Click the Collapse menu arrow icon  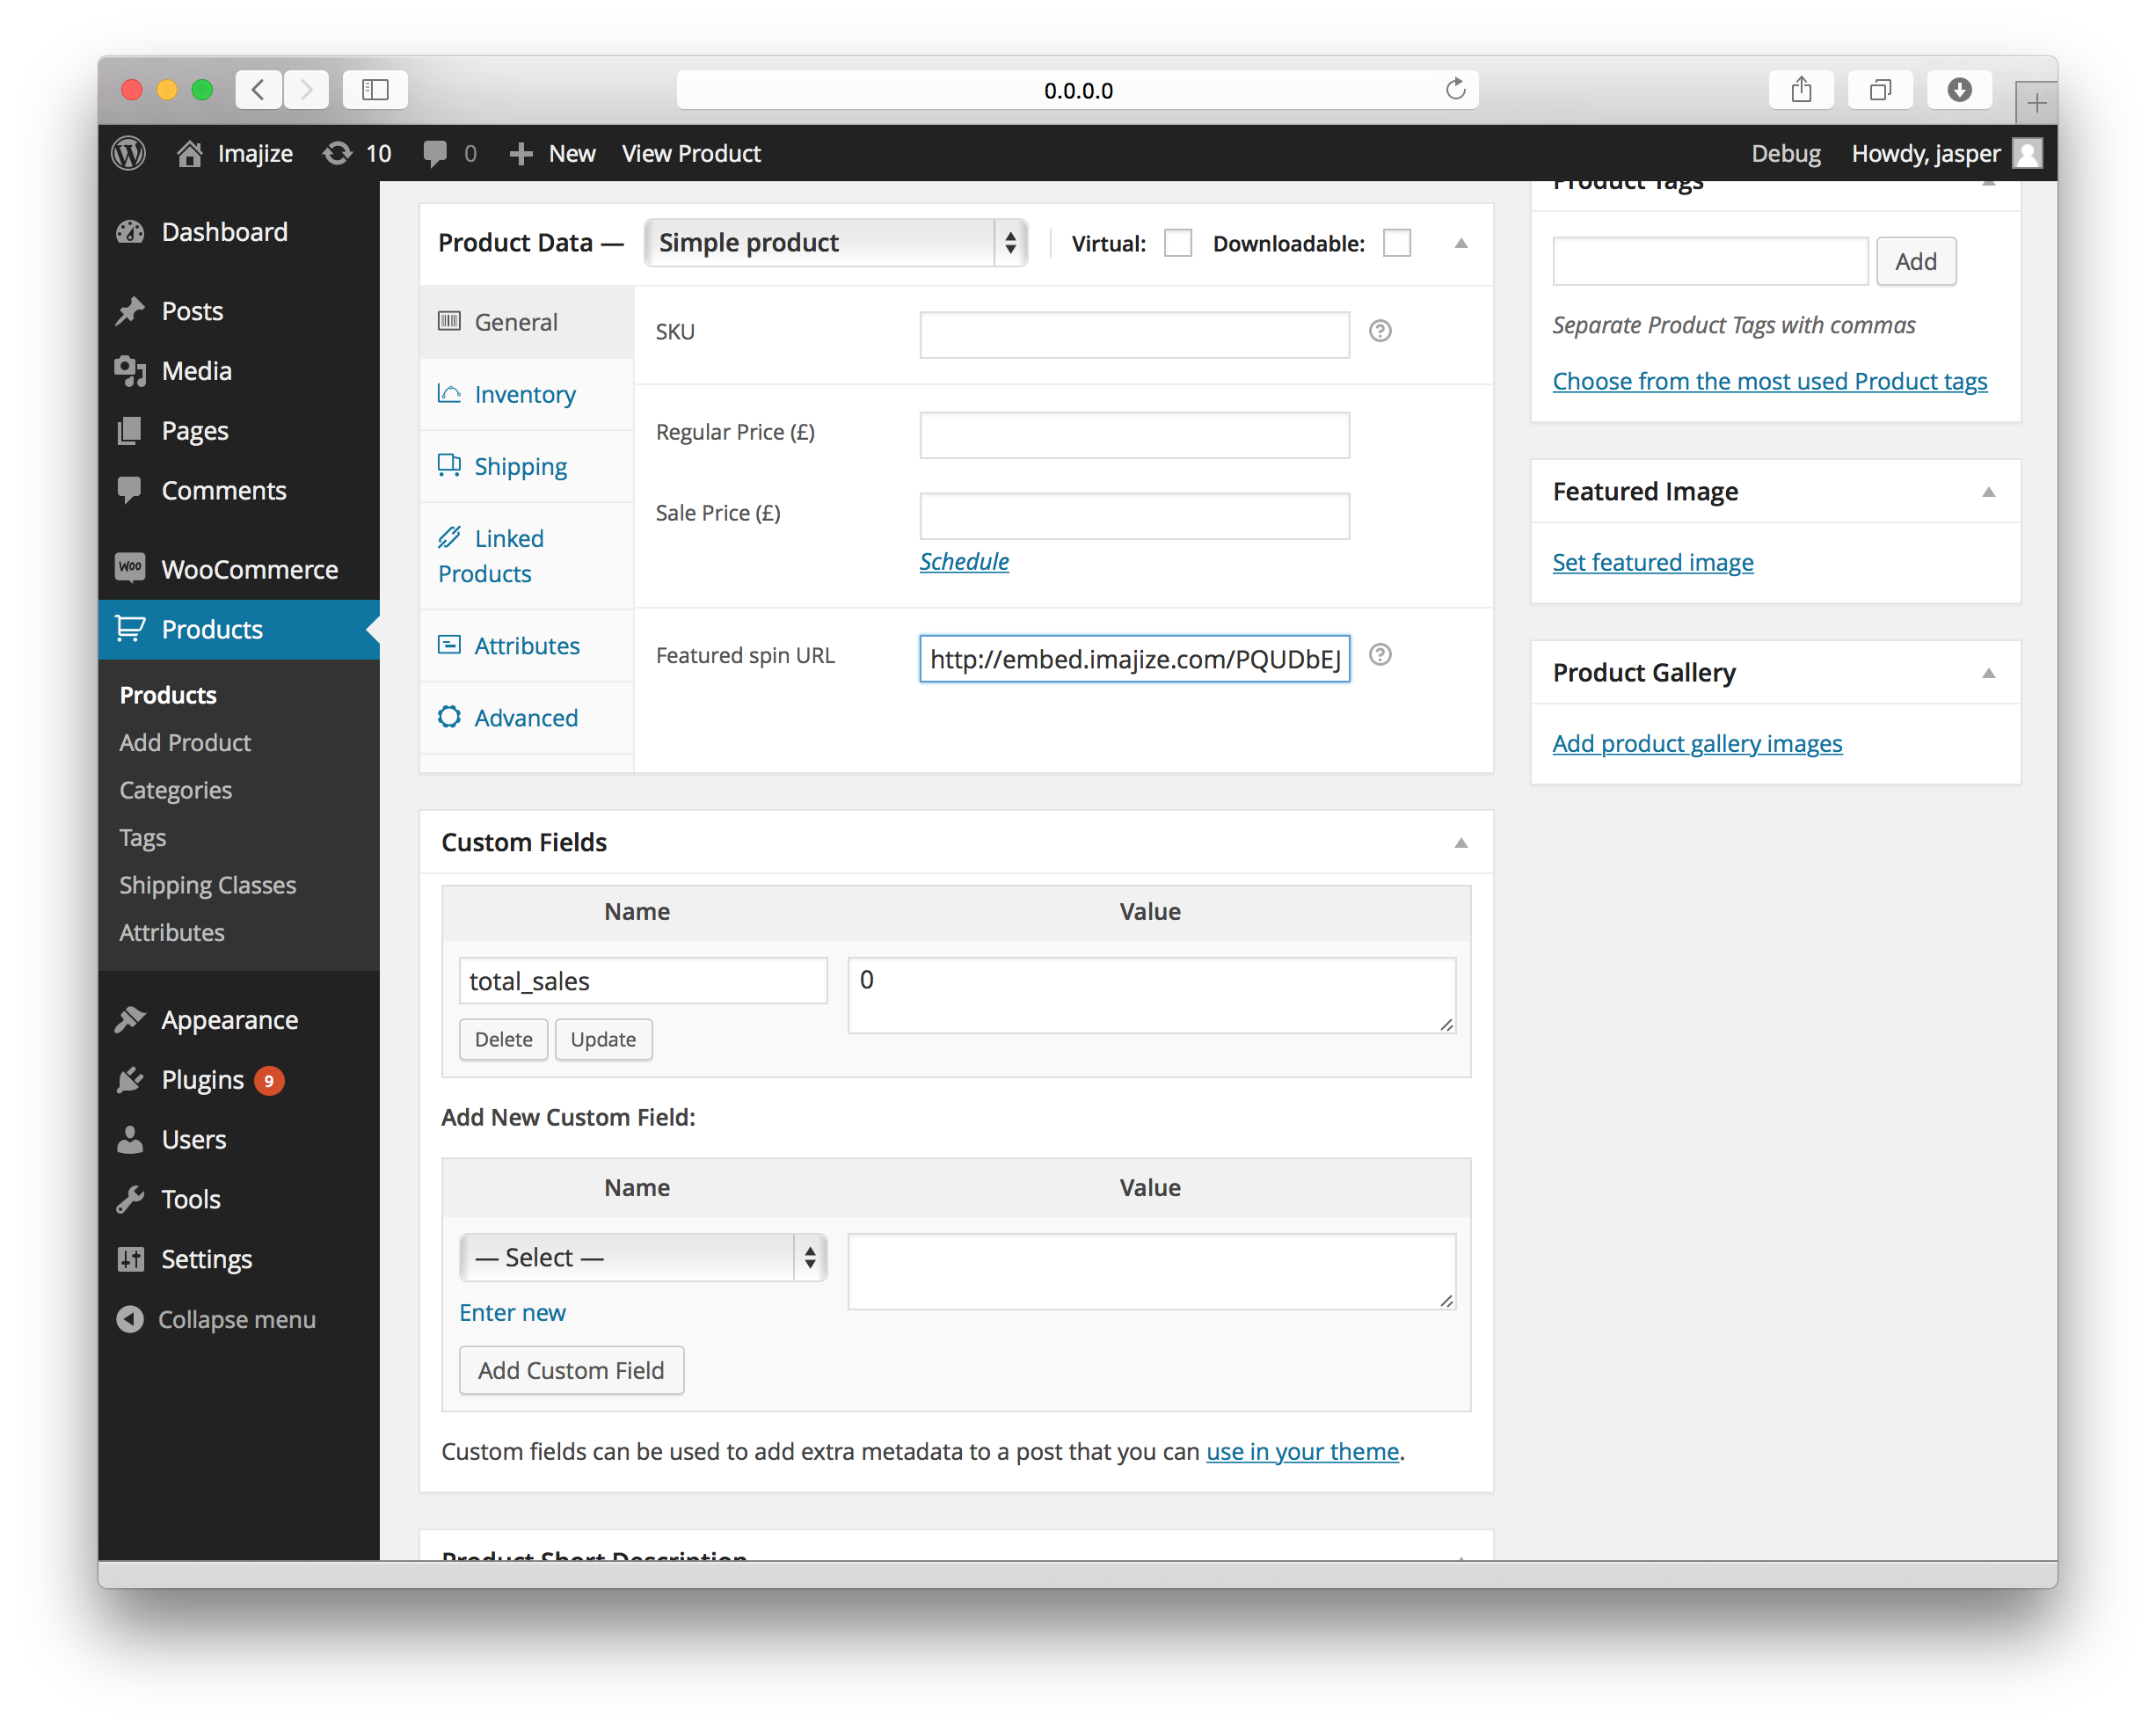(130, 1319)
